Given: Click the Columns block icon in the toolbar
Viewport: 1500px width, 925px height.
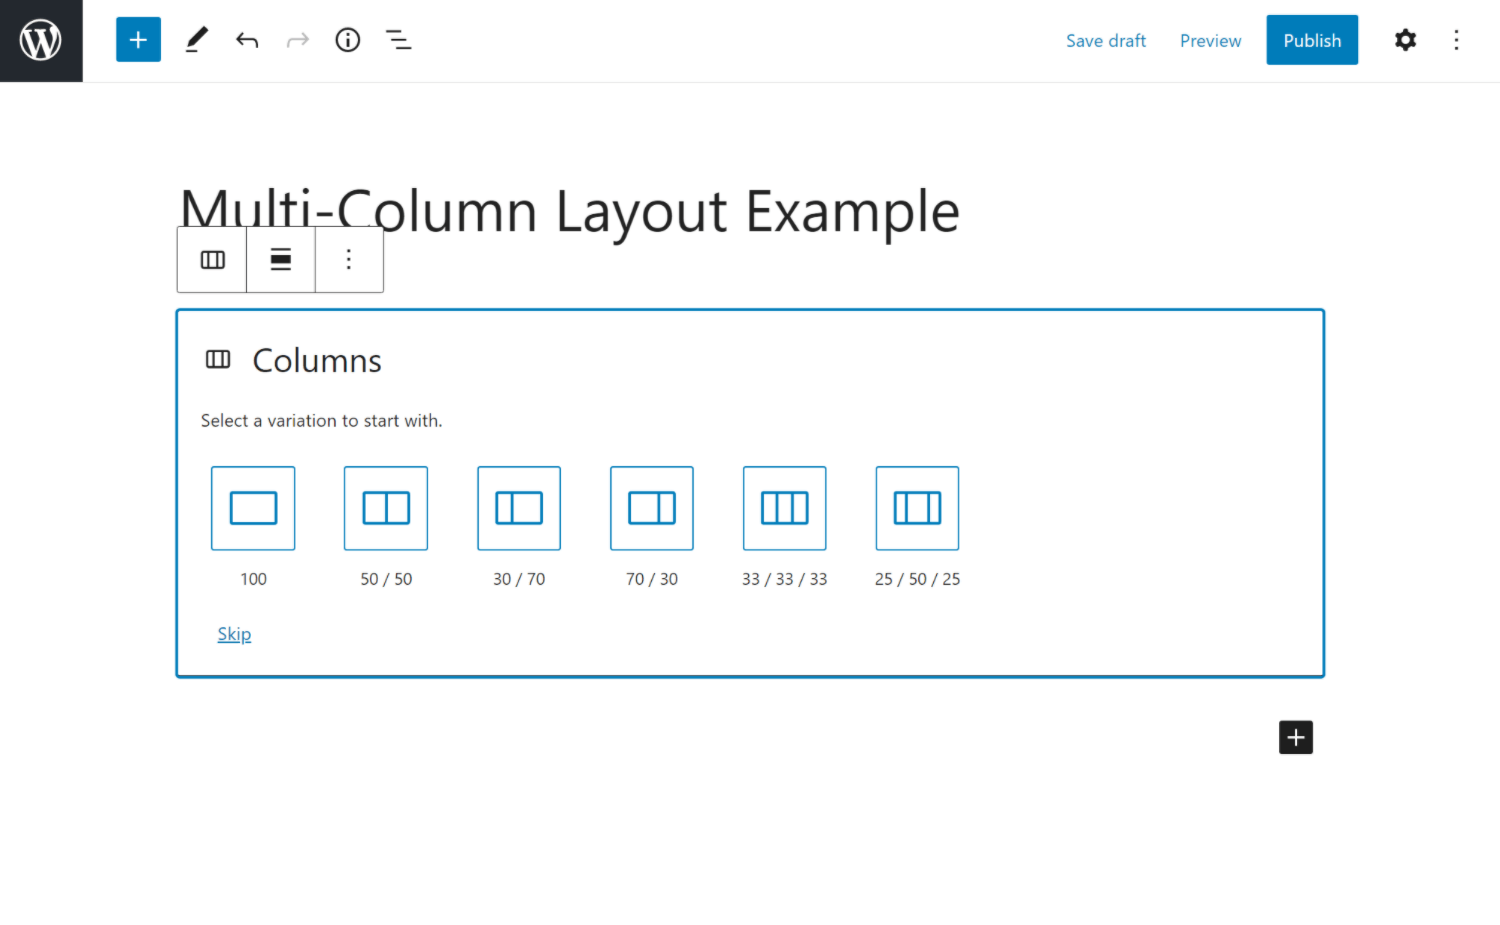Looking at the screenshot, I should (x=211, y=259).
